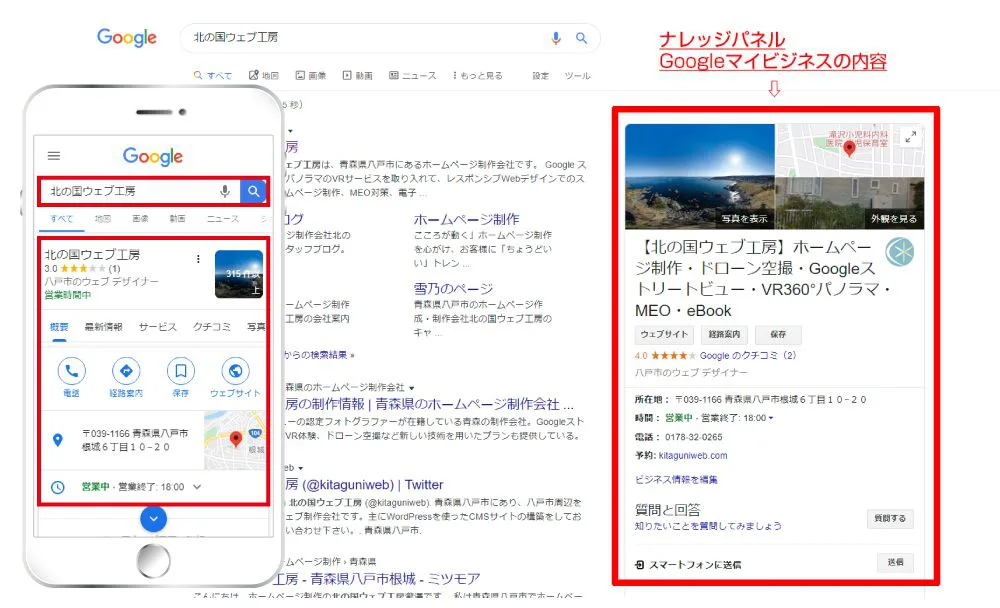
Task: Click the smartphone send icon
Action: (640, 565)
